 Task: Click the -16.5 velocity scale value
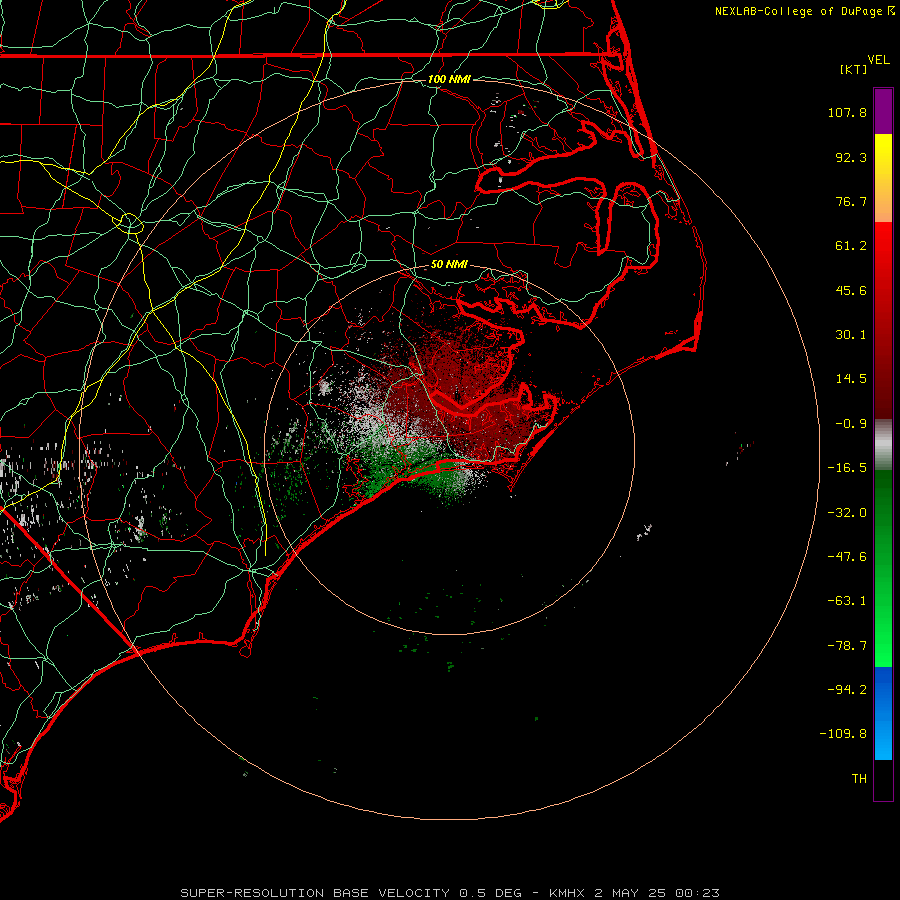click(x=847, y=468)
